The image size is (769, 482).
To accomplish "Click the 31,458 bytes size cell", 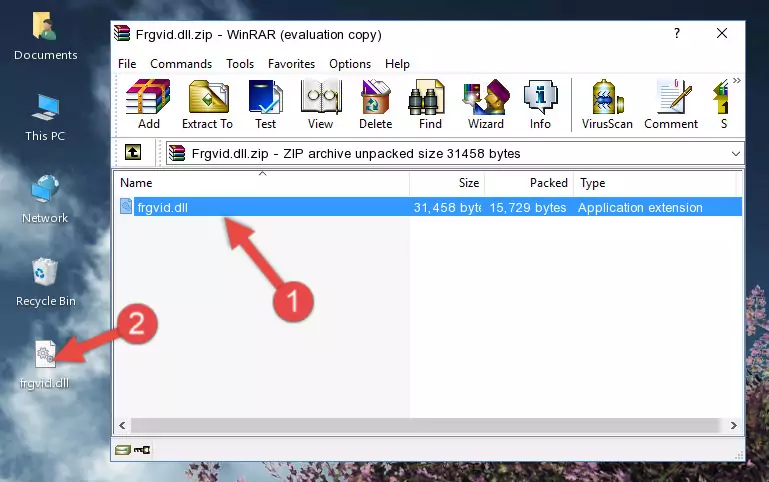I will pyautogui.click(x=447, y=207).
